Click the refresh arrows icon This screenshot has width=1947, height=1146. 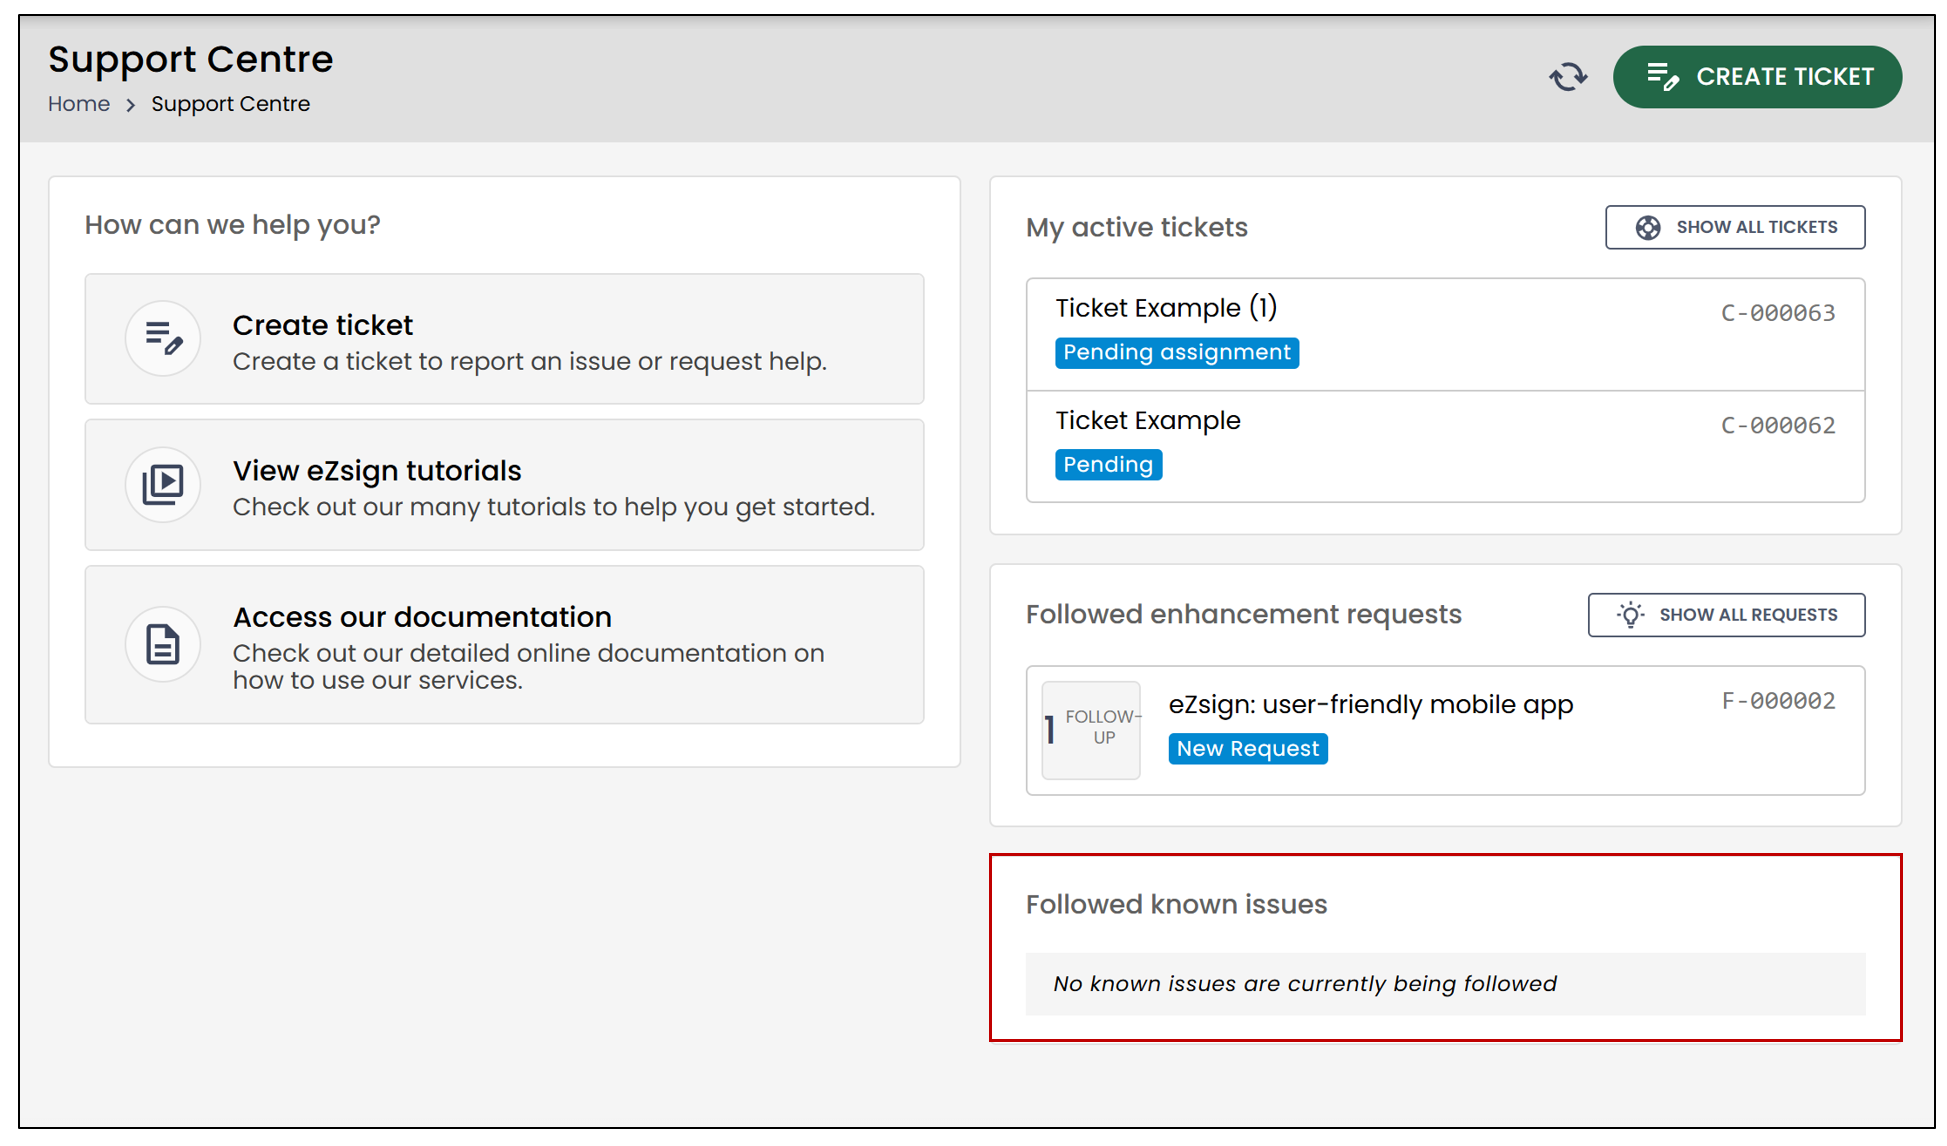coord(1568,77)
